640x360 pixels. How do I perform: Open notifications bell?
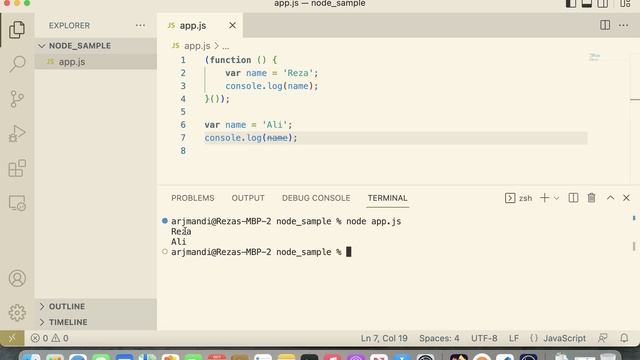624,338
